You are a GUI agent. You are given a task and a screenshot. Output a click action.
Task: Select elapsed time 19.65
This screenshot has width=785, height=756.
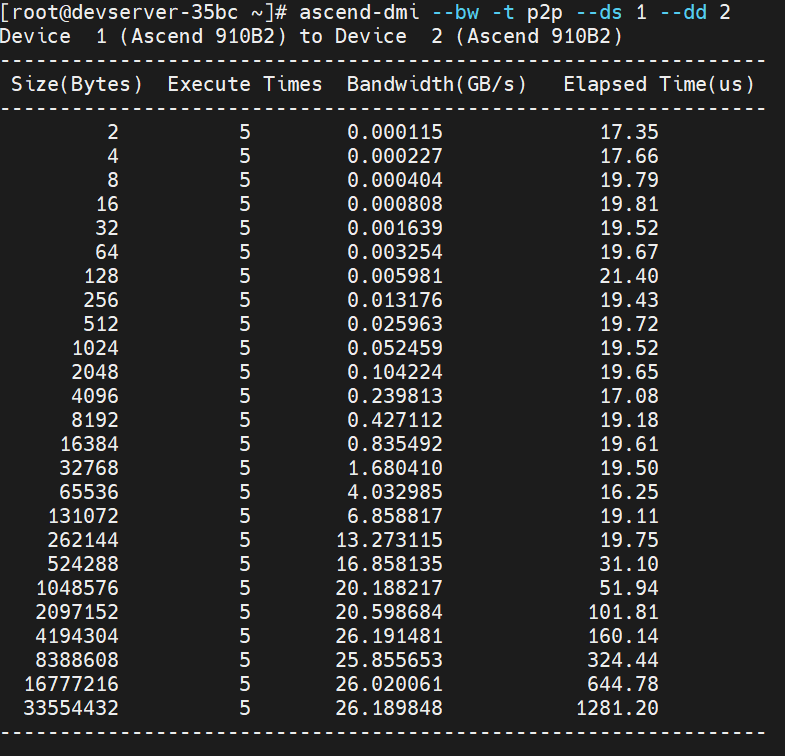pyautogui.click(x=629, y=372)
